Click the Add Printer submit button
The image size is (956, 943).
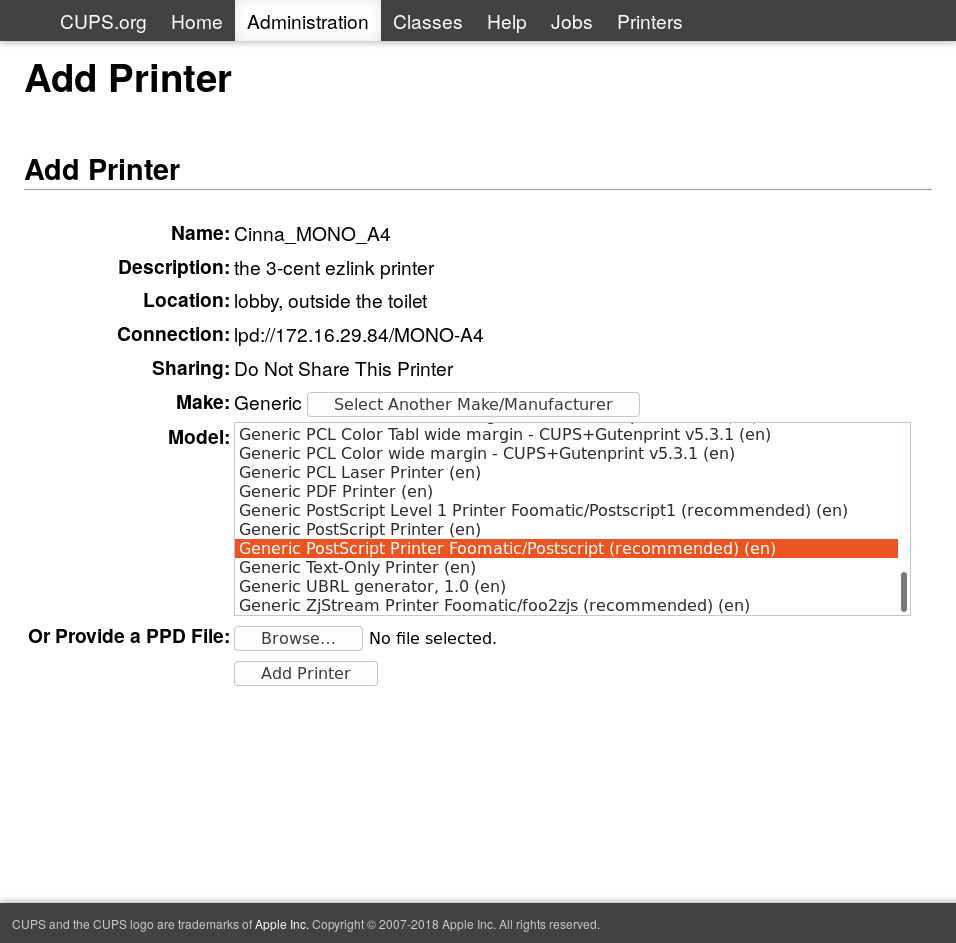click(x=305, y=673)
